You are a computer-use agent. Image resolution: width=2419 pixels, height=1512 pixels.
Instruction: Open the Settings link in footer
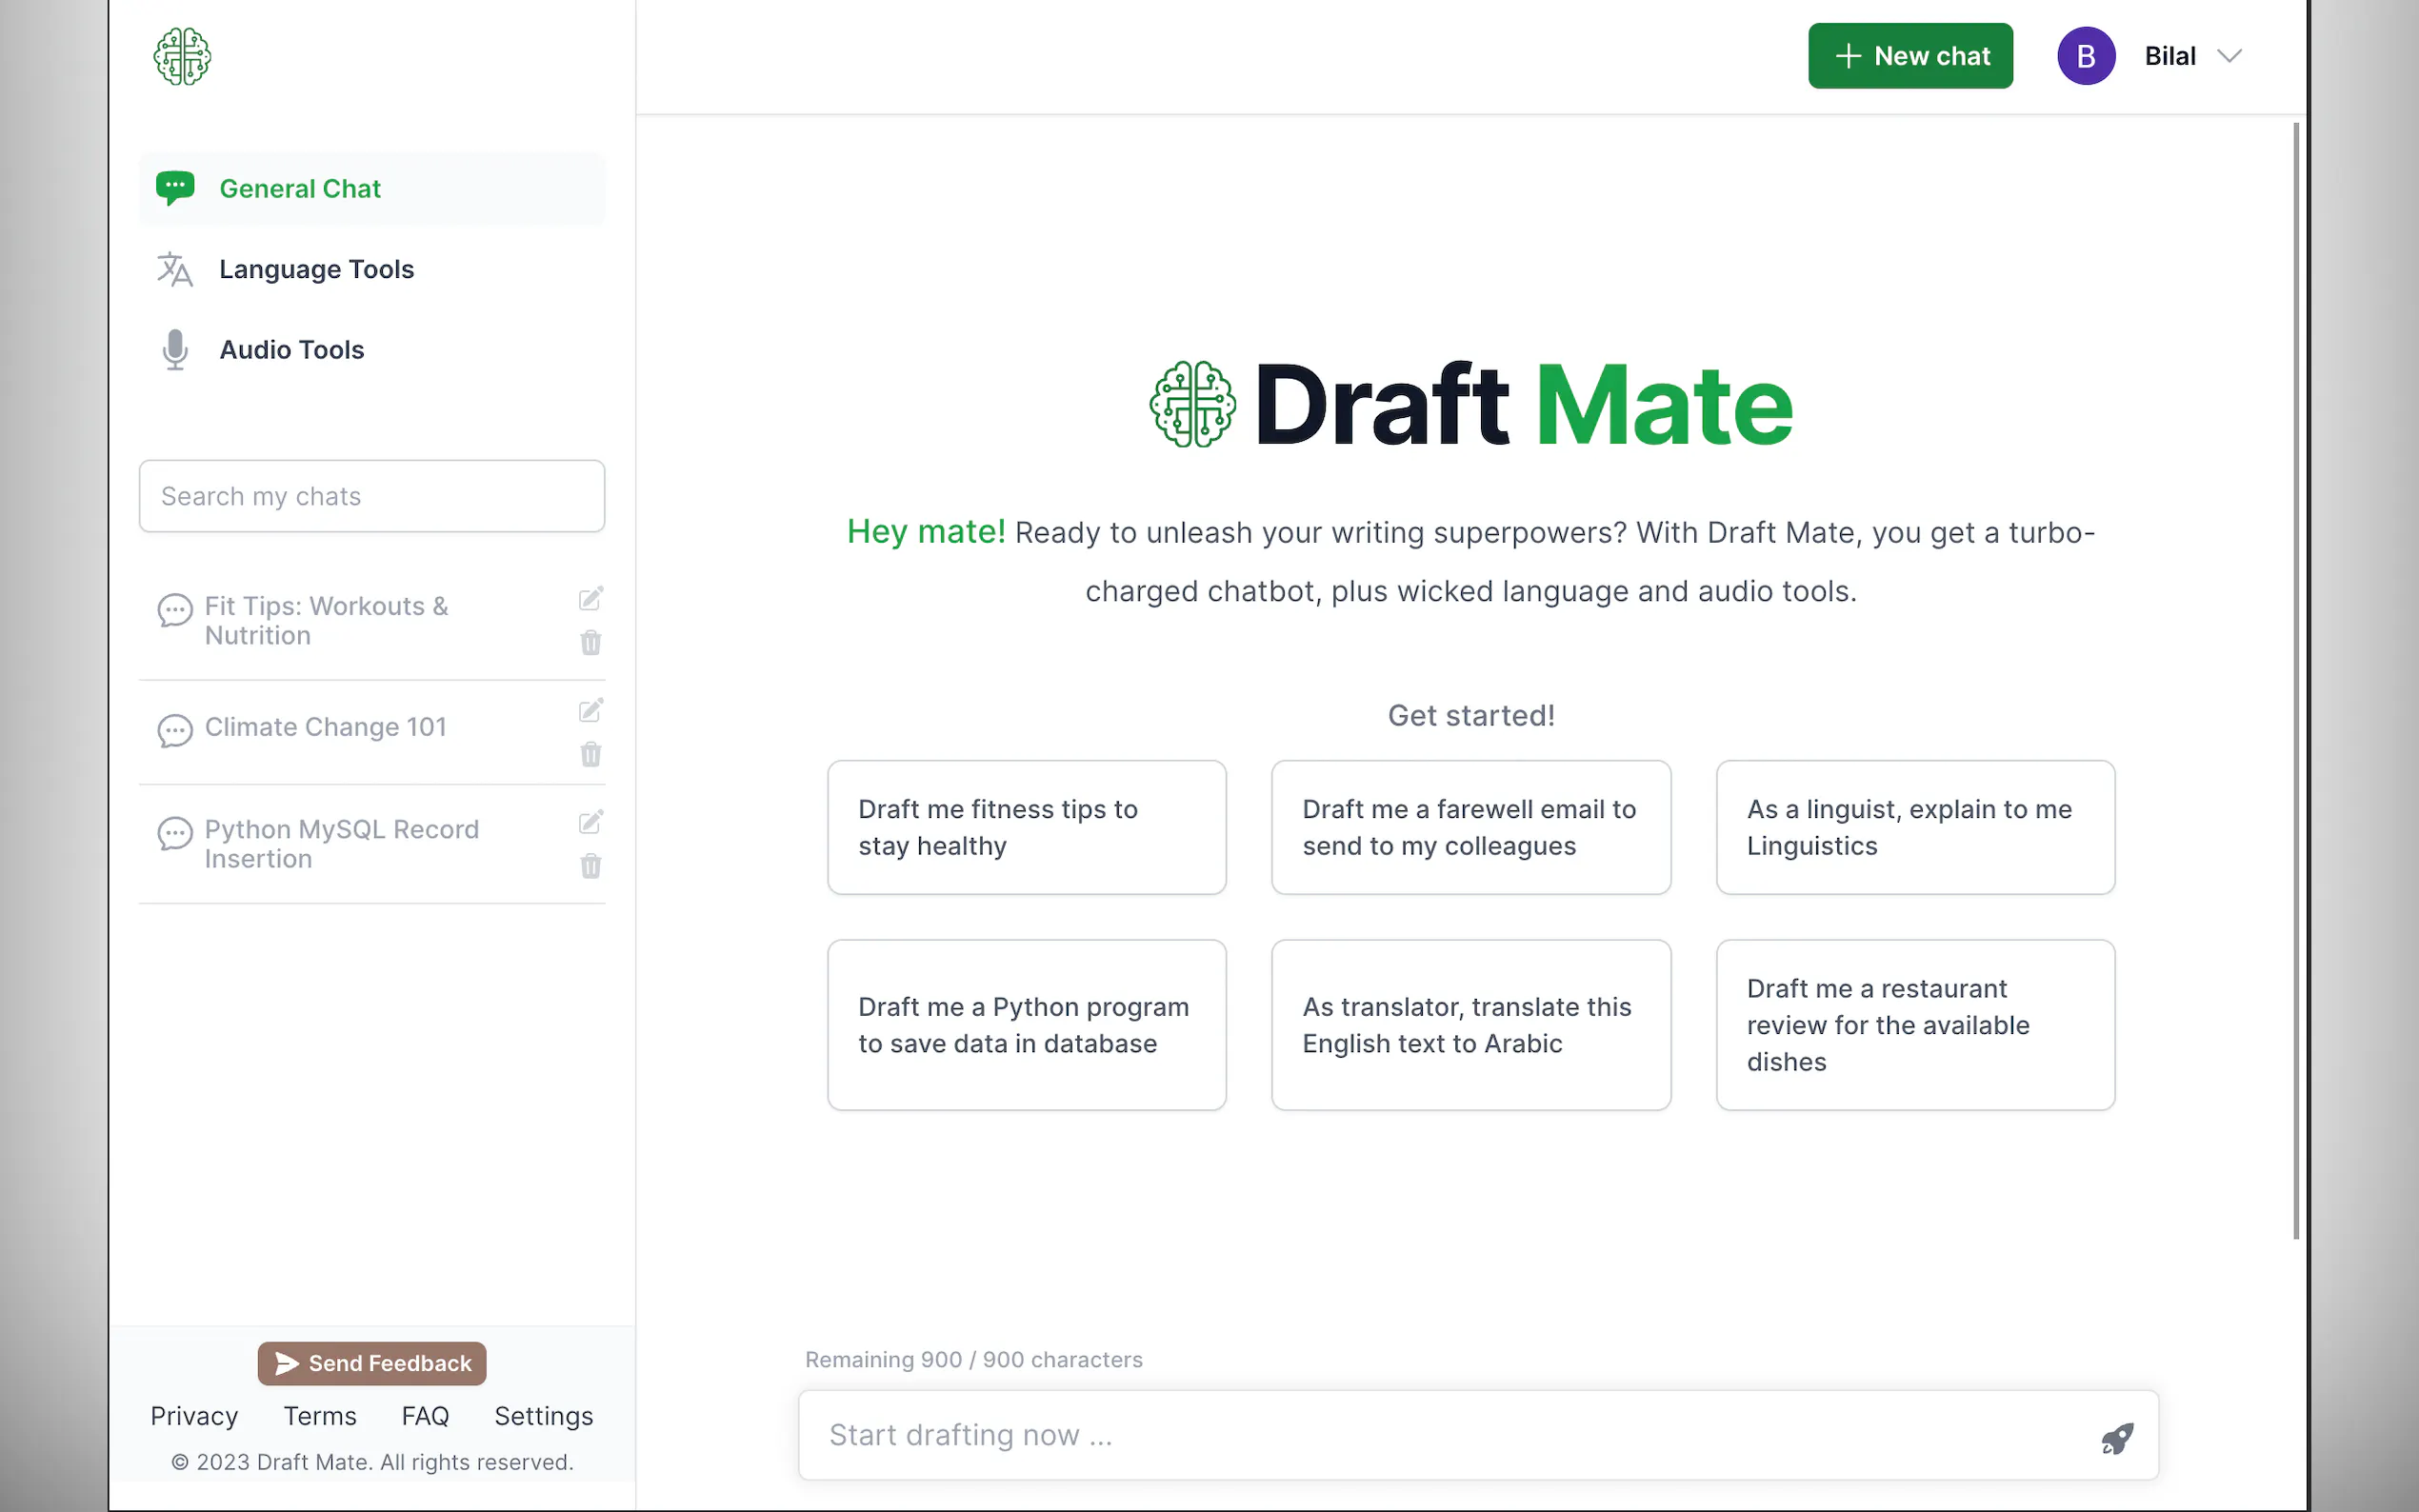[x=543, y=1416]
